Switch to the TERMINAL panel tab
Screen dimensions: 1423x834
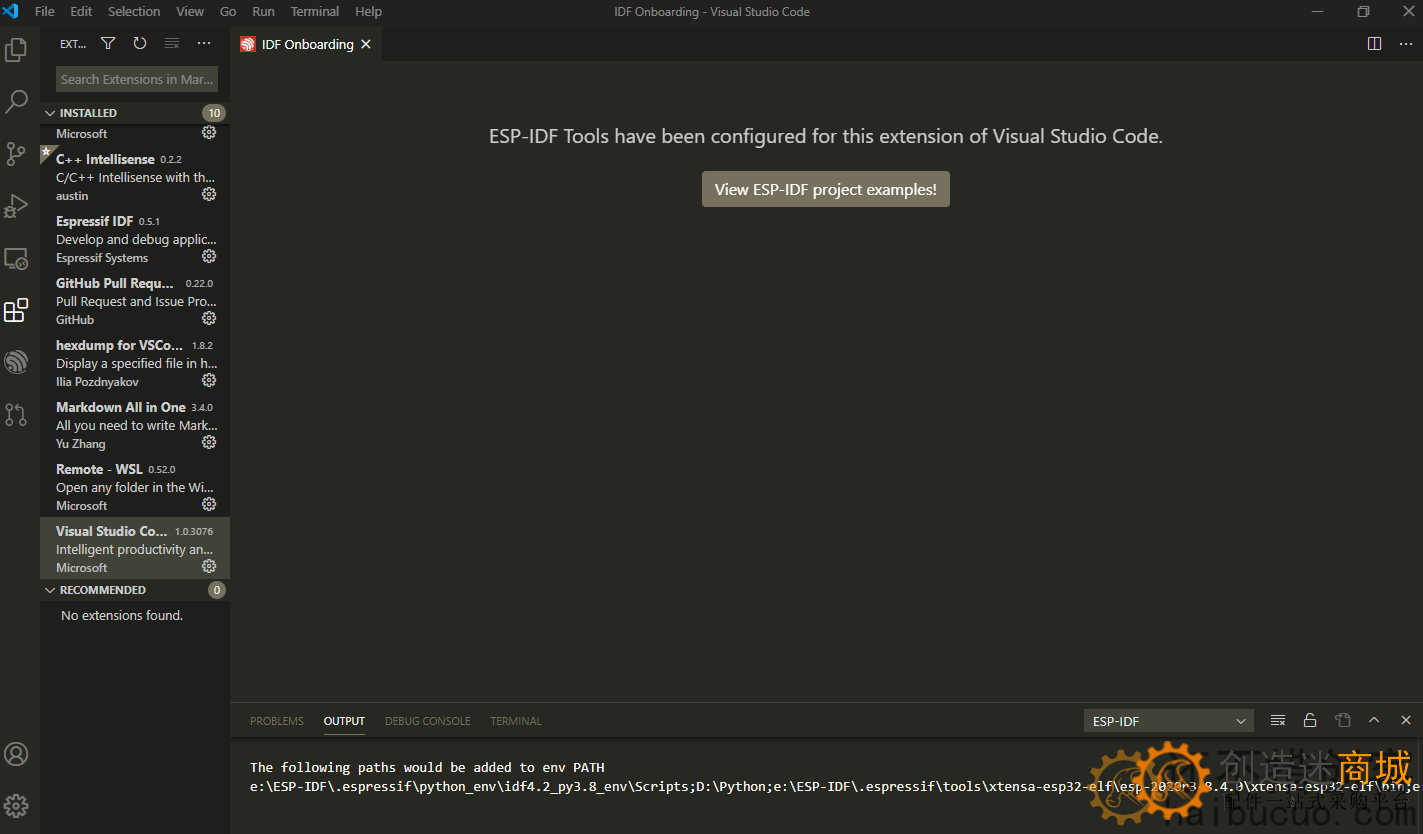click(x=516, y=721)
